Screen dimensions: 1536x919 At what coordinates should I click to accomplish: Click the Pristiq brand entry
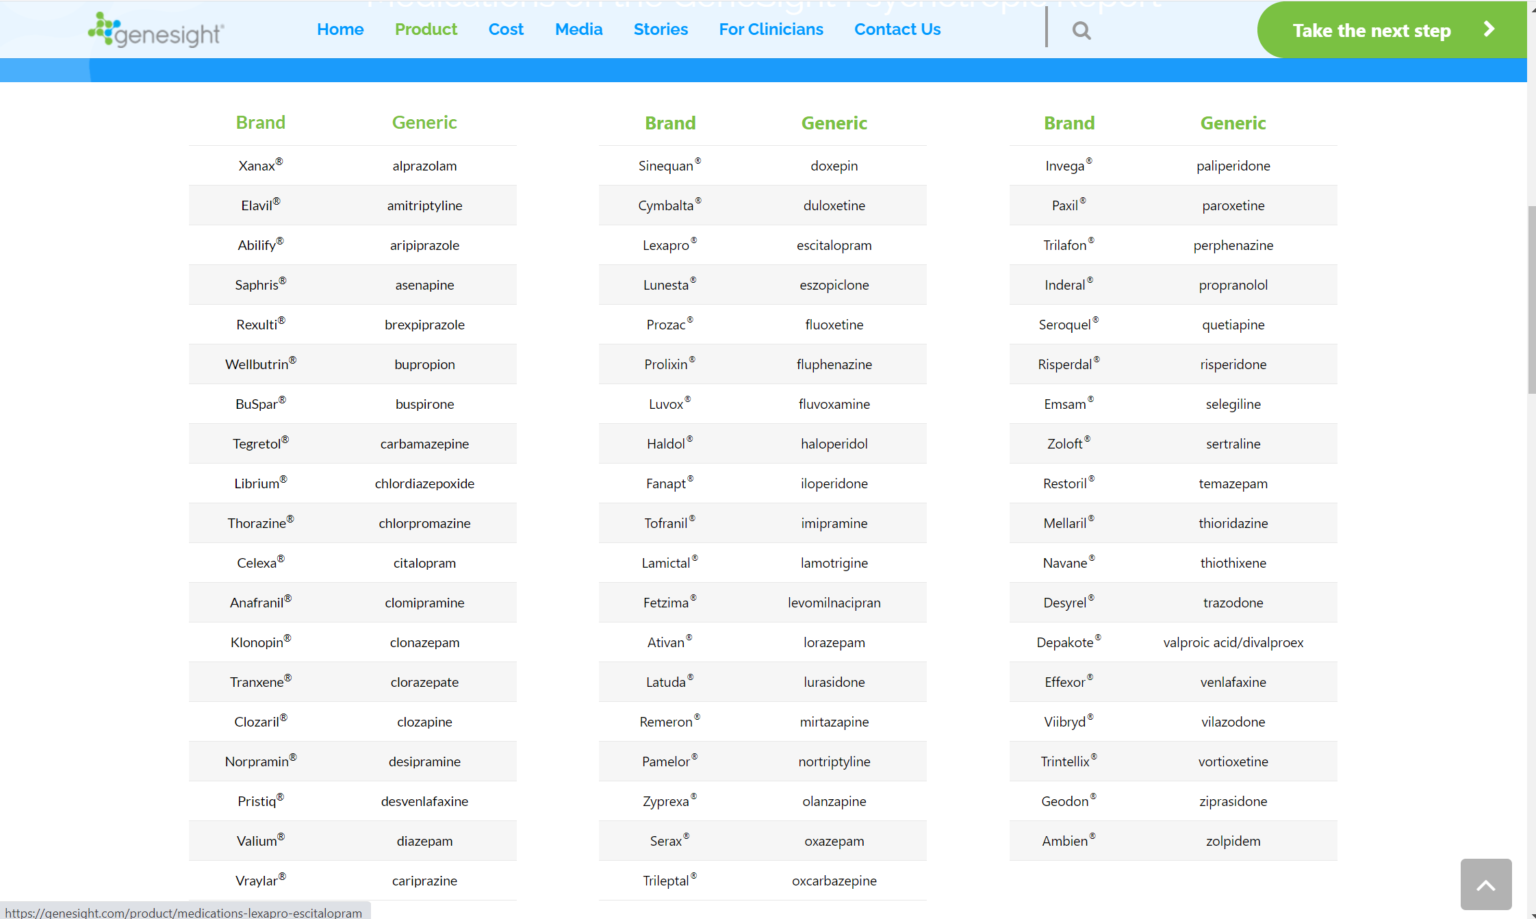tap(260, 801)
